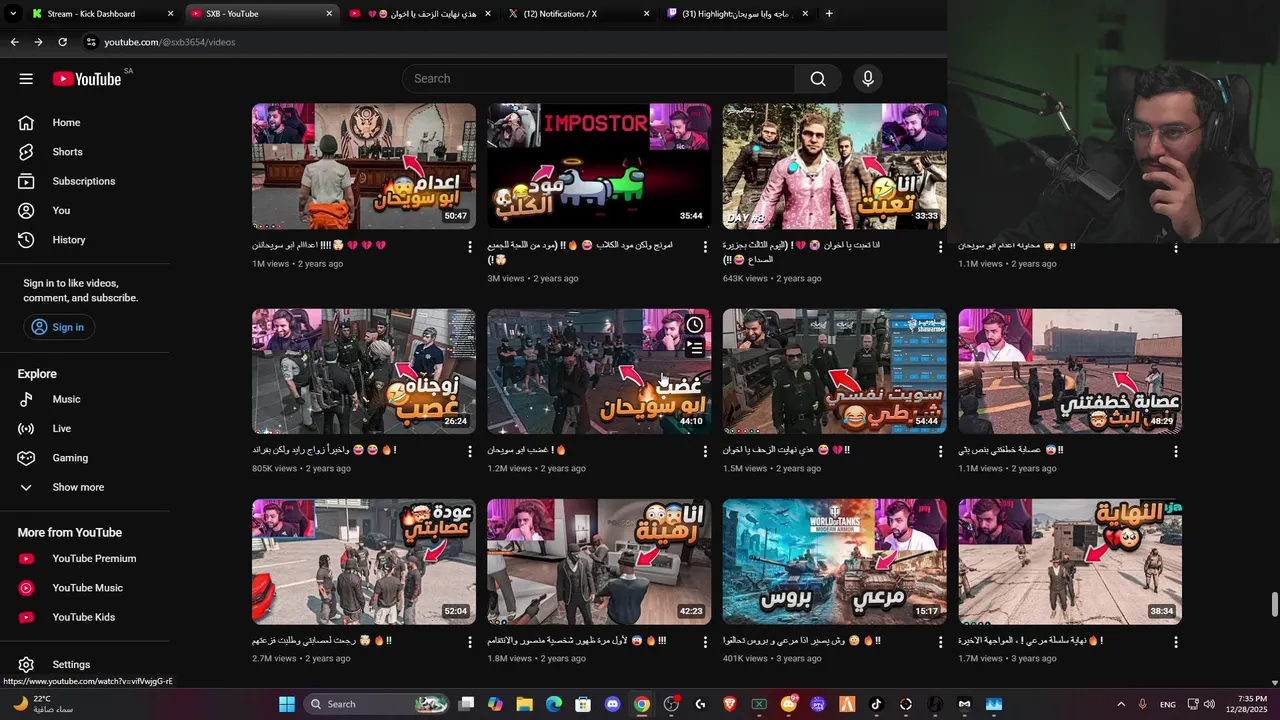Open action menu for the 1M views video
Viewport: 1280px width, 720px height.
[x=470, y=247]
